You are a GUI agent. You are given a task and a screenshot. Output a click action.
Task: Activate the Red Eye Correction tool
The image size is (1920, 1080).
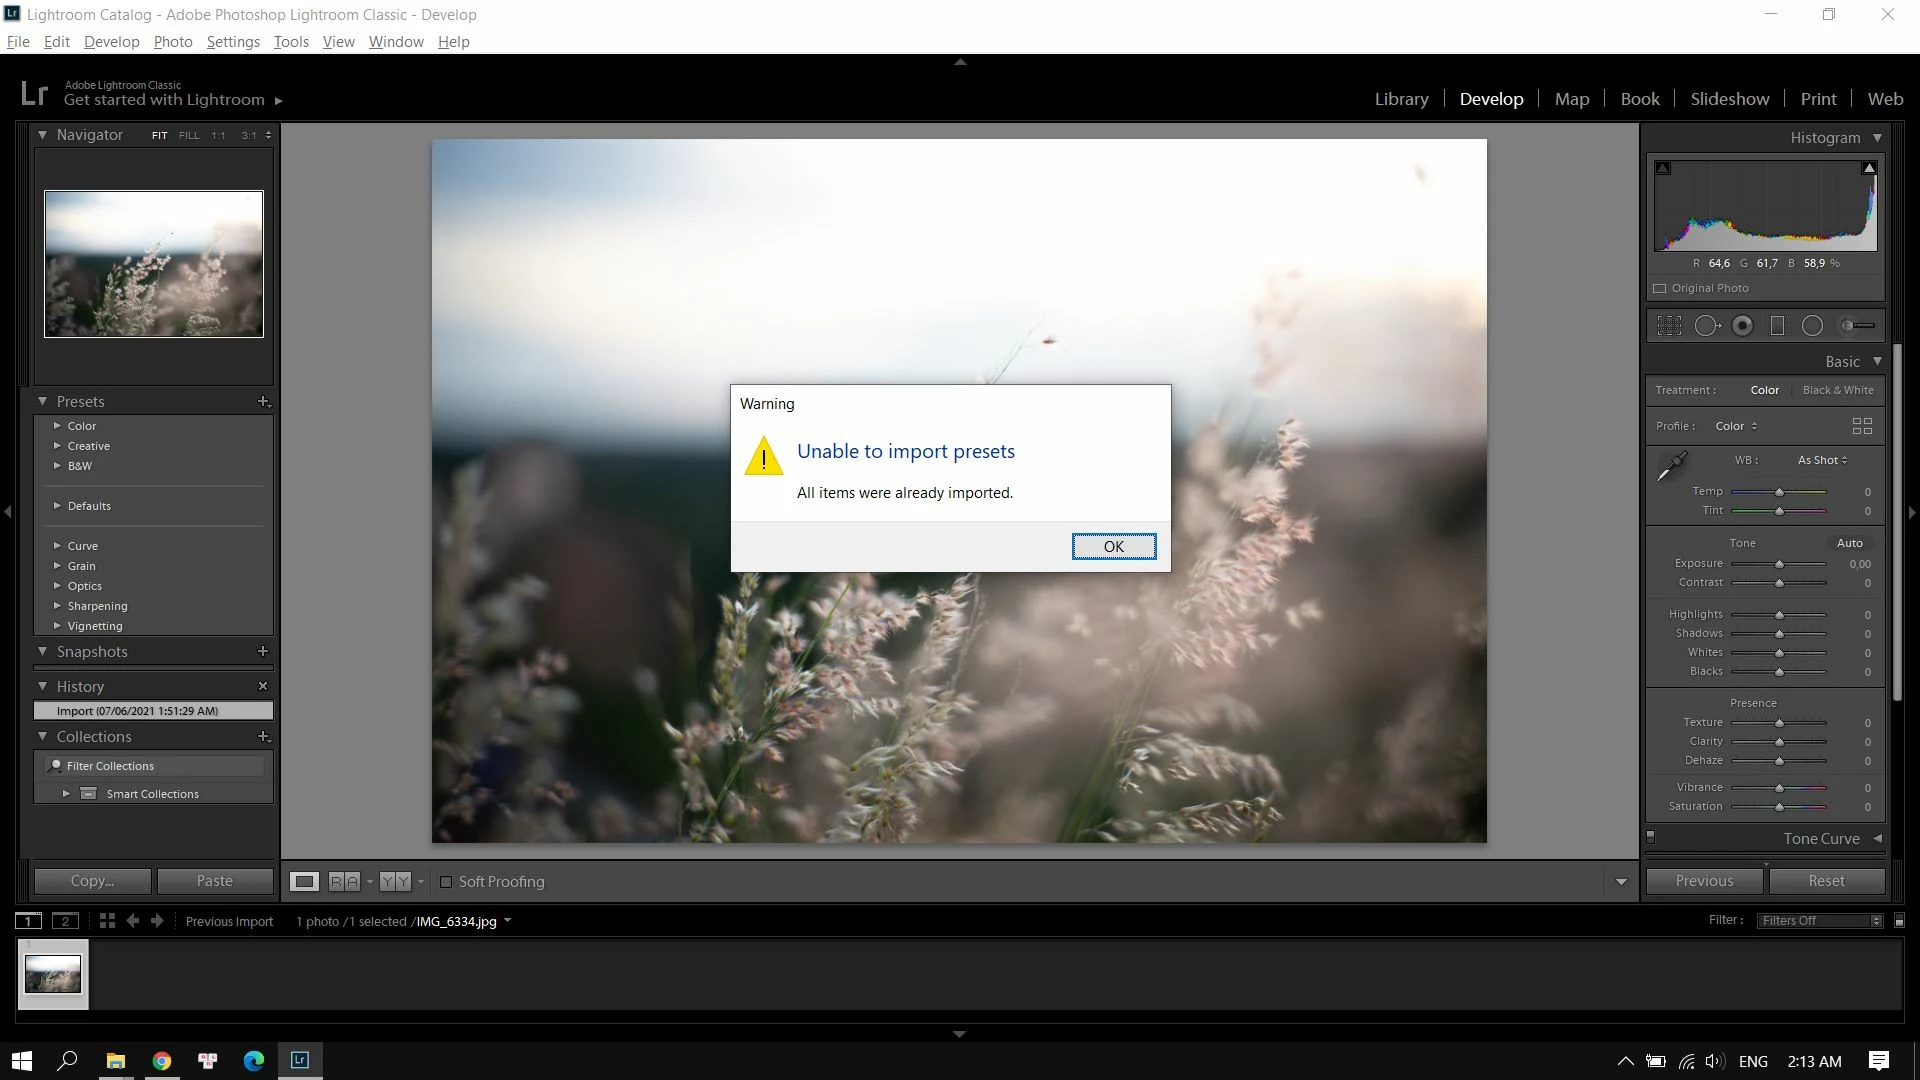point(1742,326)
